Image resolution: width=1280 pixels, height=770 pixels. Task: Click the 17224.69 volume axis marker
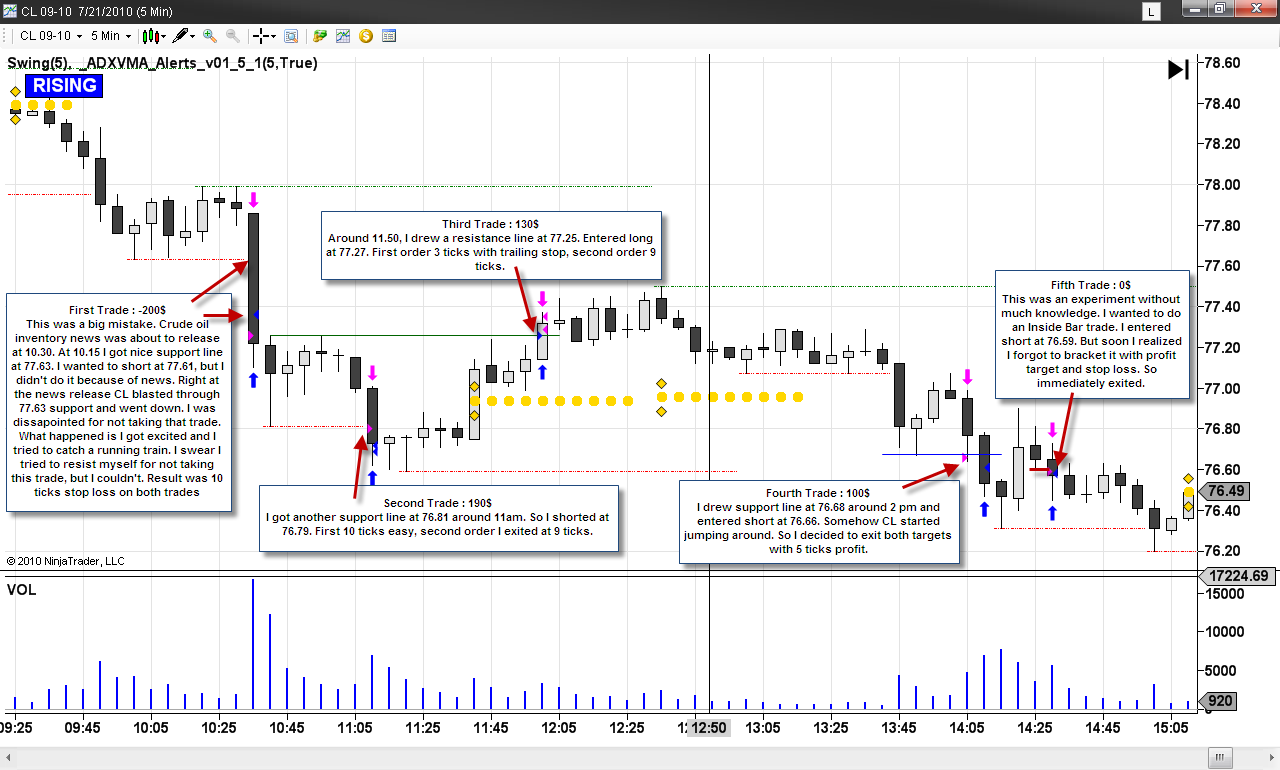click(1238, 576)
